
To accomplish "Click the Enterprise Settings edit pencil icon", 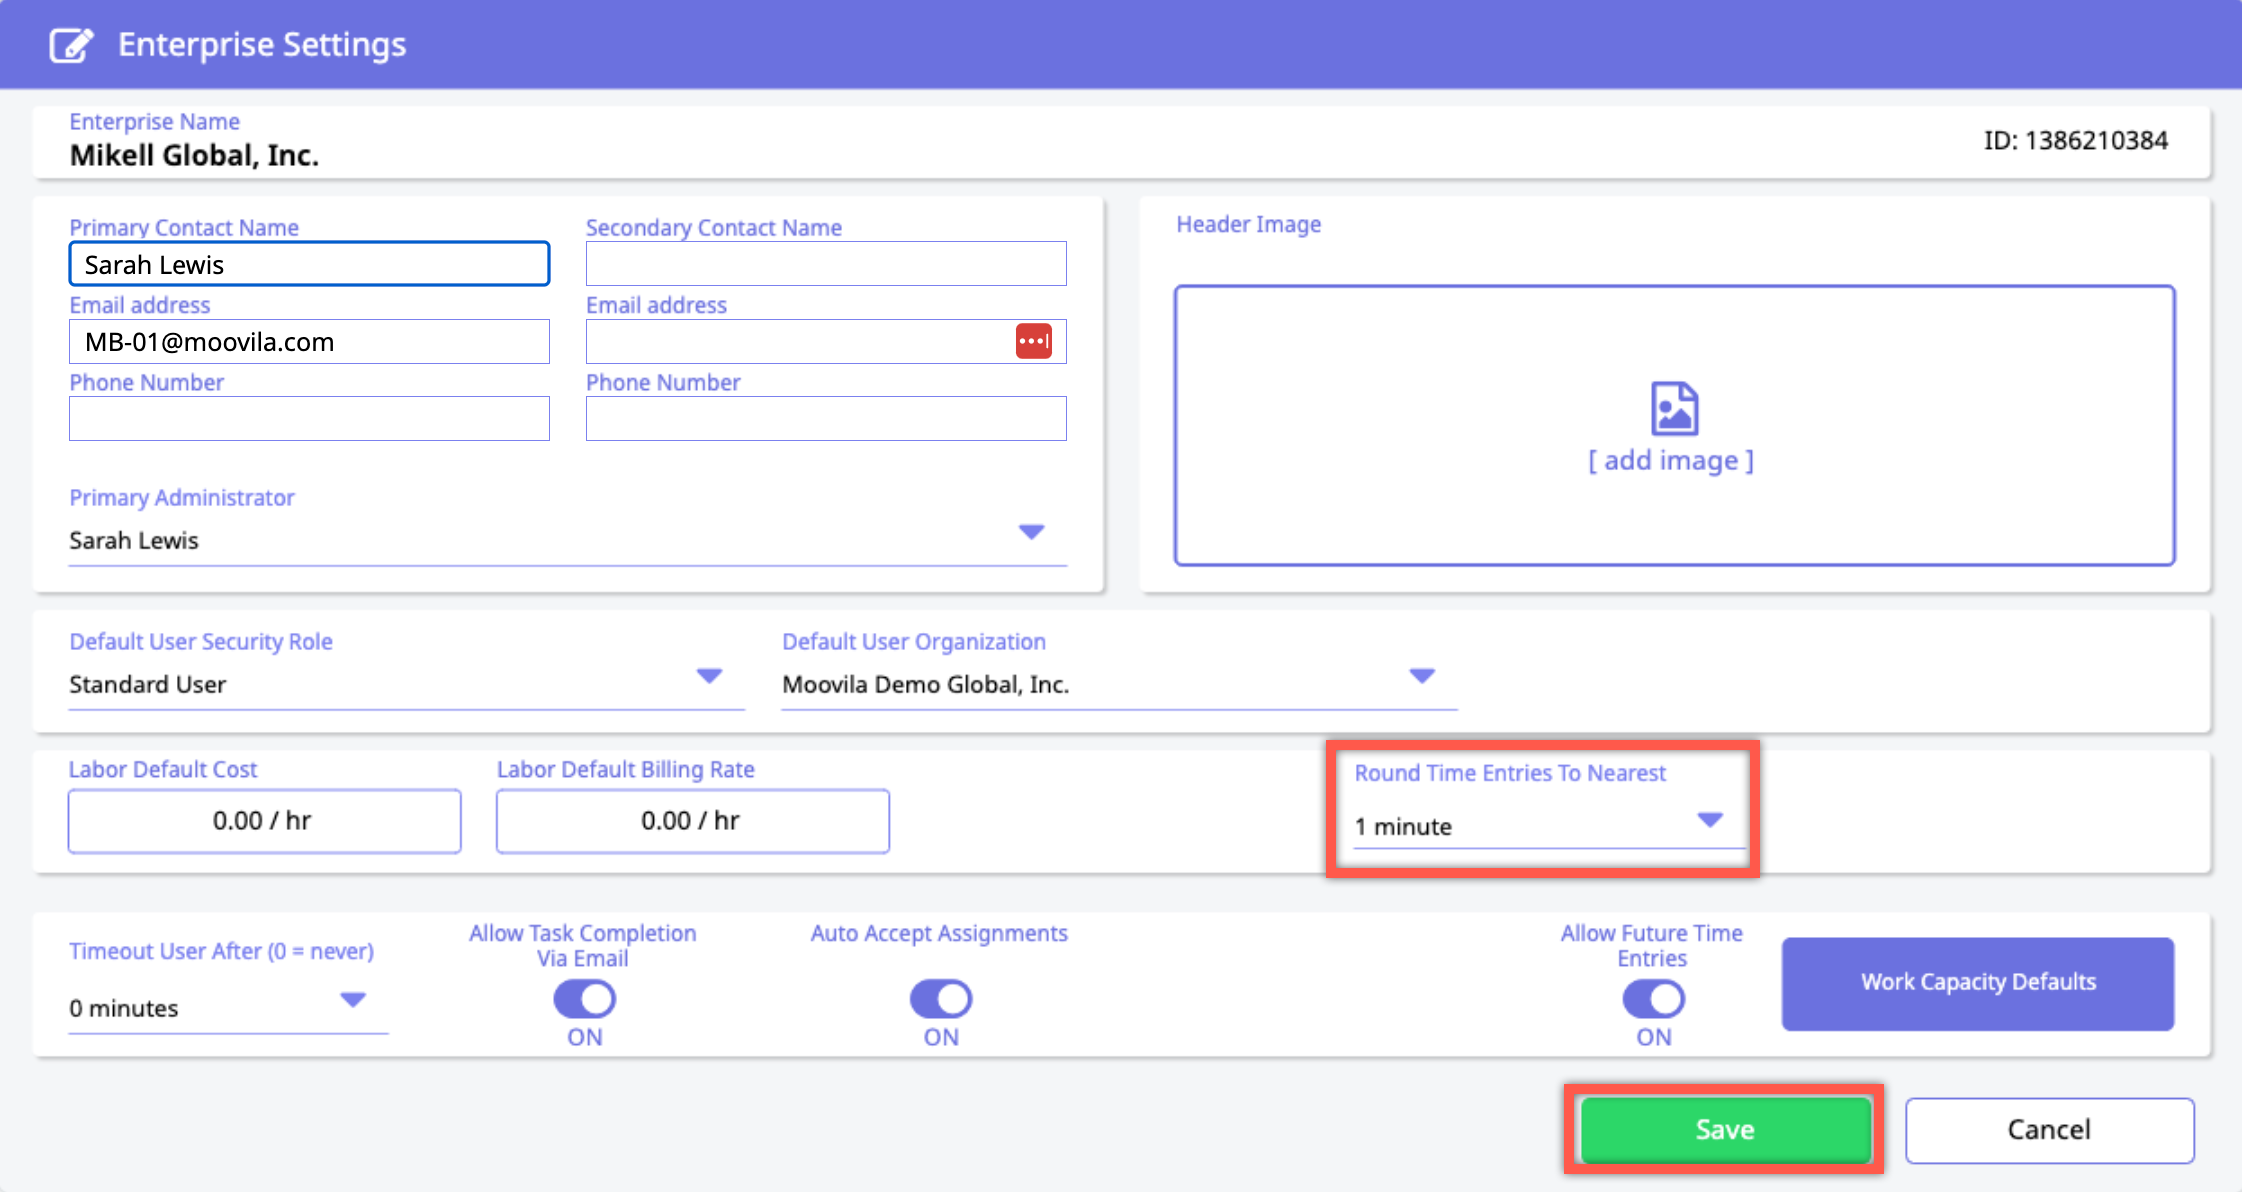I will point(71,45).
